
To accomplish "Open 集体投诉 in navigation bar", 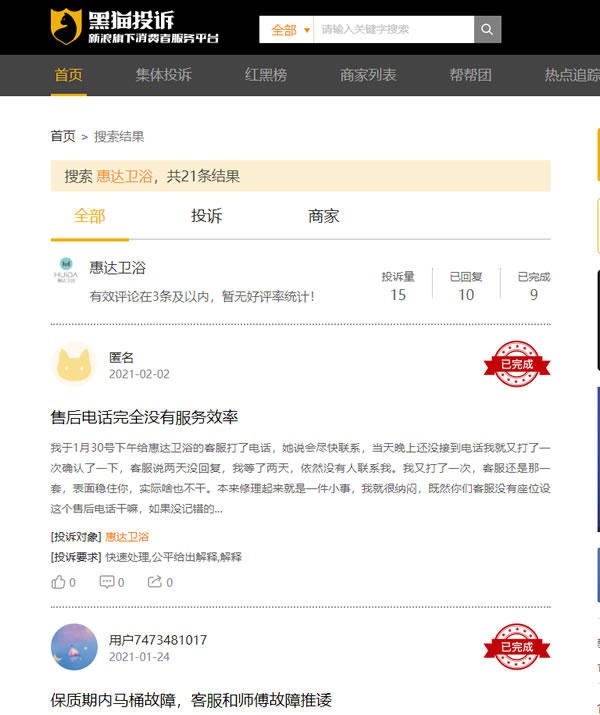I will pos(164,75).
